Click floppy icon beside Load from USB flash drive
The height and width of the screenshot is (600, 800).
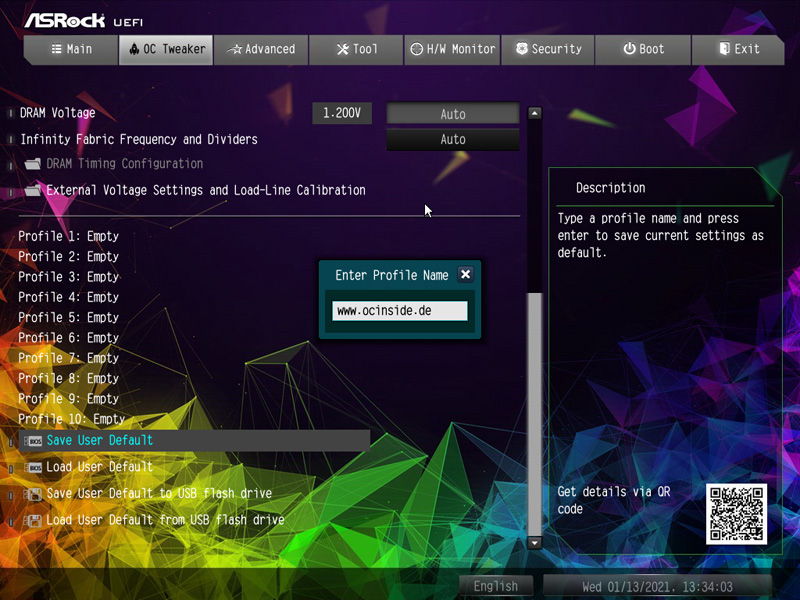pyautogui.click(x=33, y=520)
